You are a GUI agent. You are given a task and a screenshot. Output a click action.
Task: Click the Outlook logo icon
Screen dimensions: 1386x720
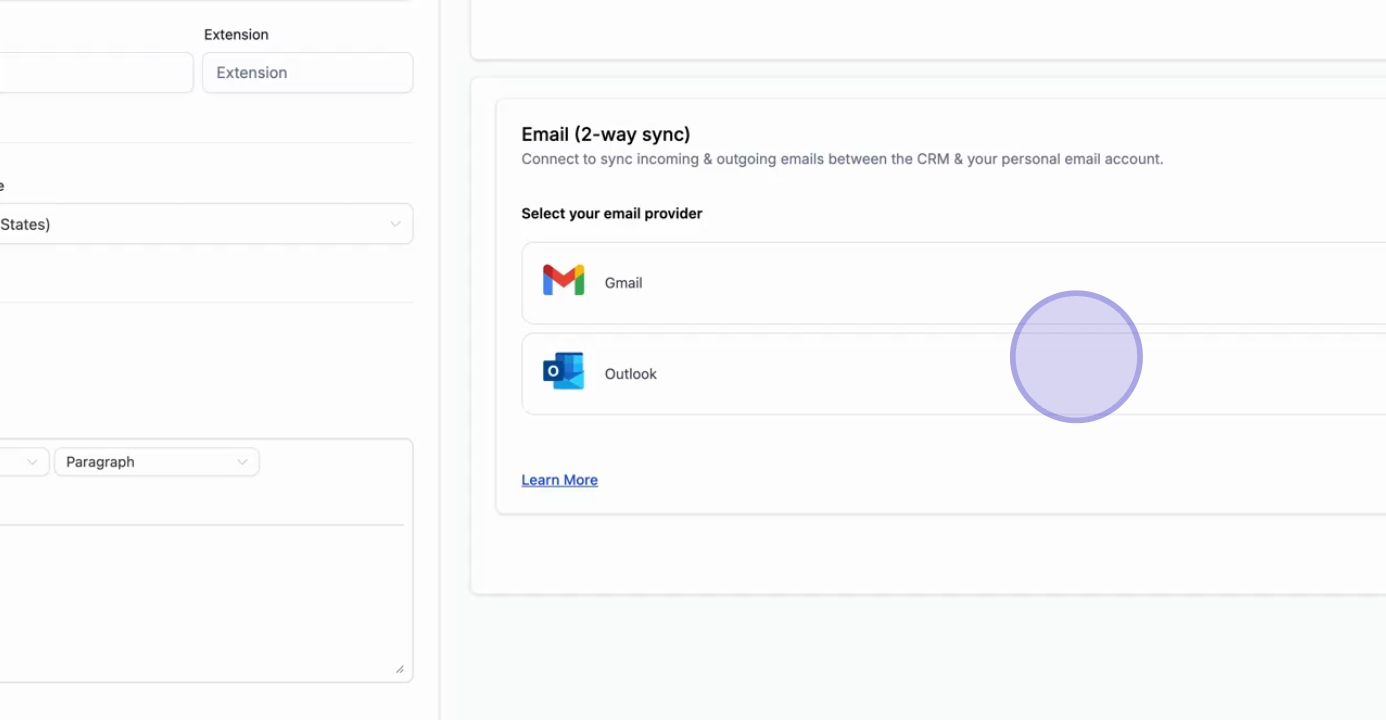(563, 372)
